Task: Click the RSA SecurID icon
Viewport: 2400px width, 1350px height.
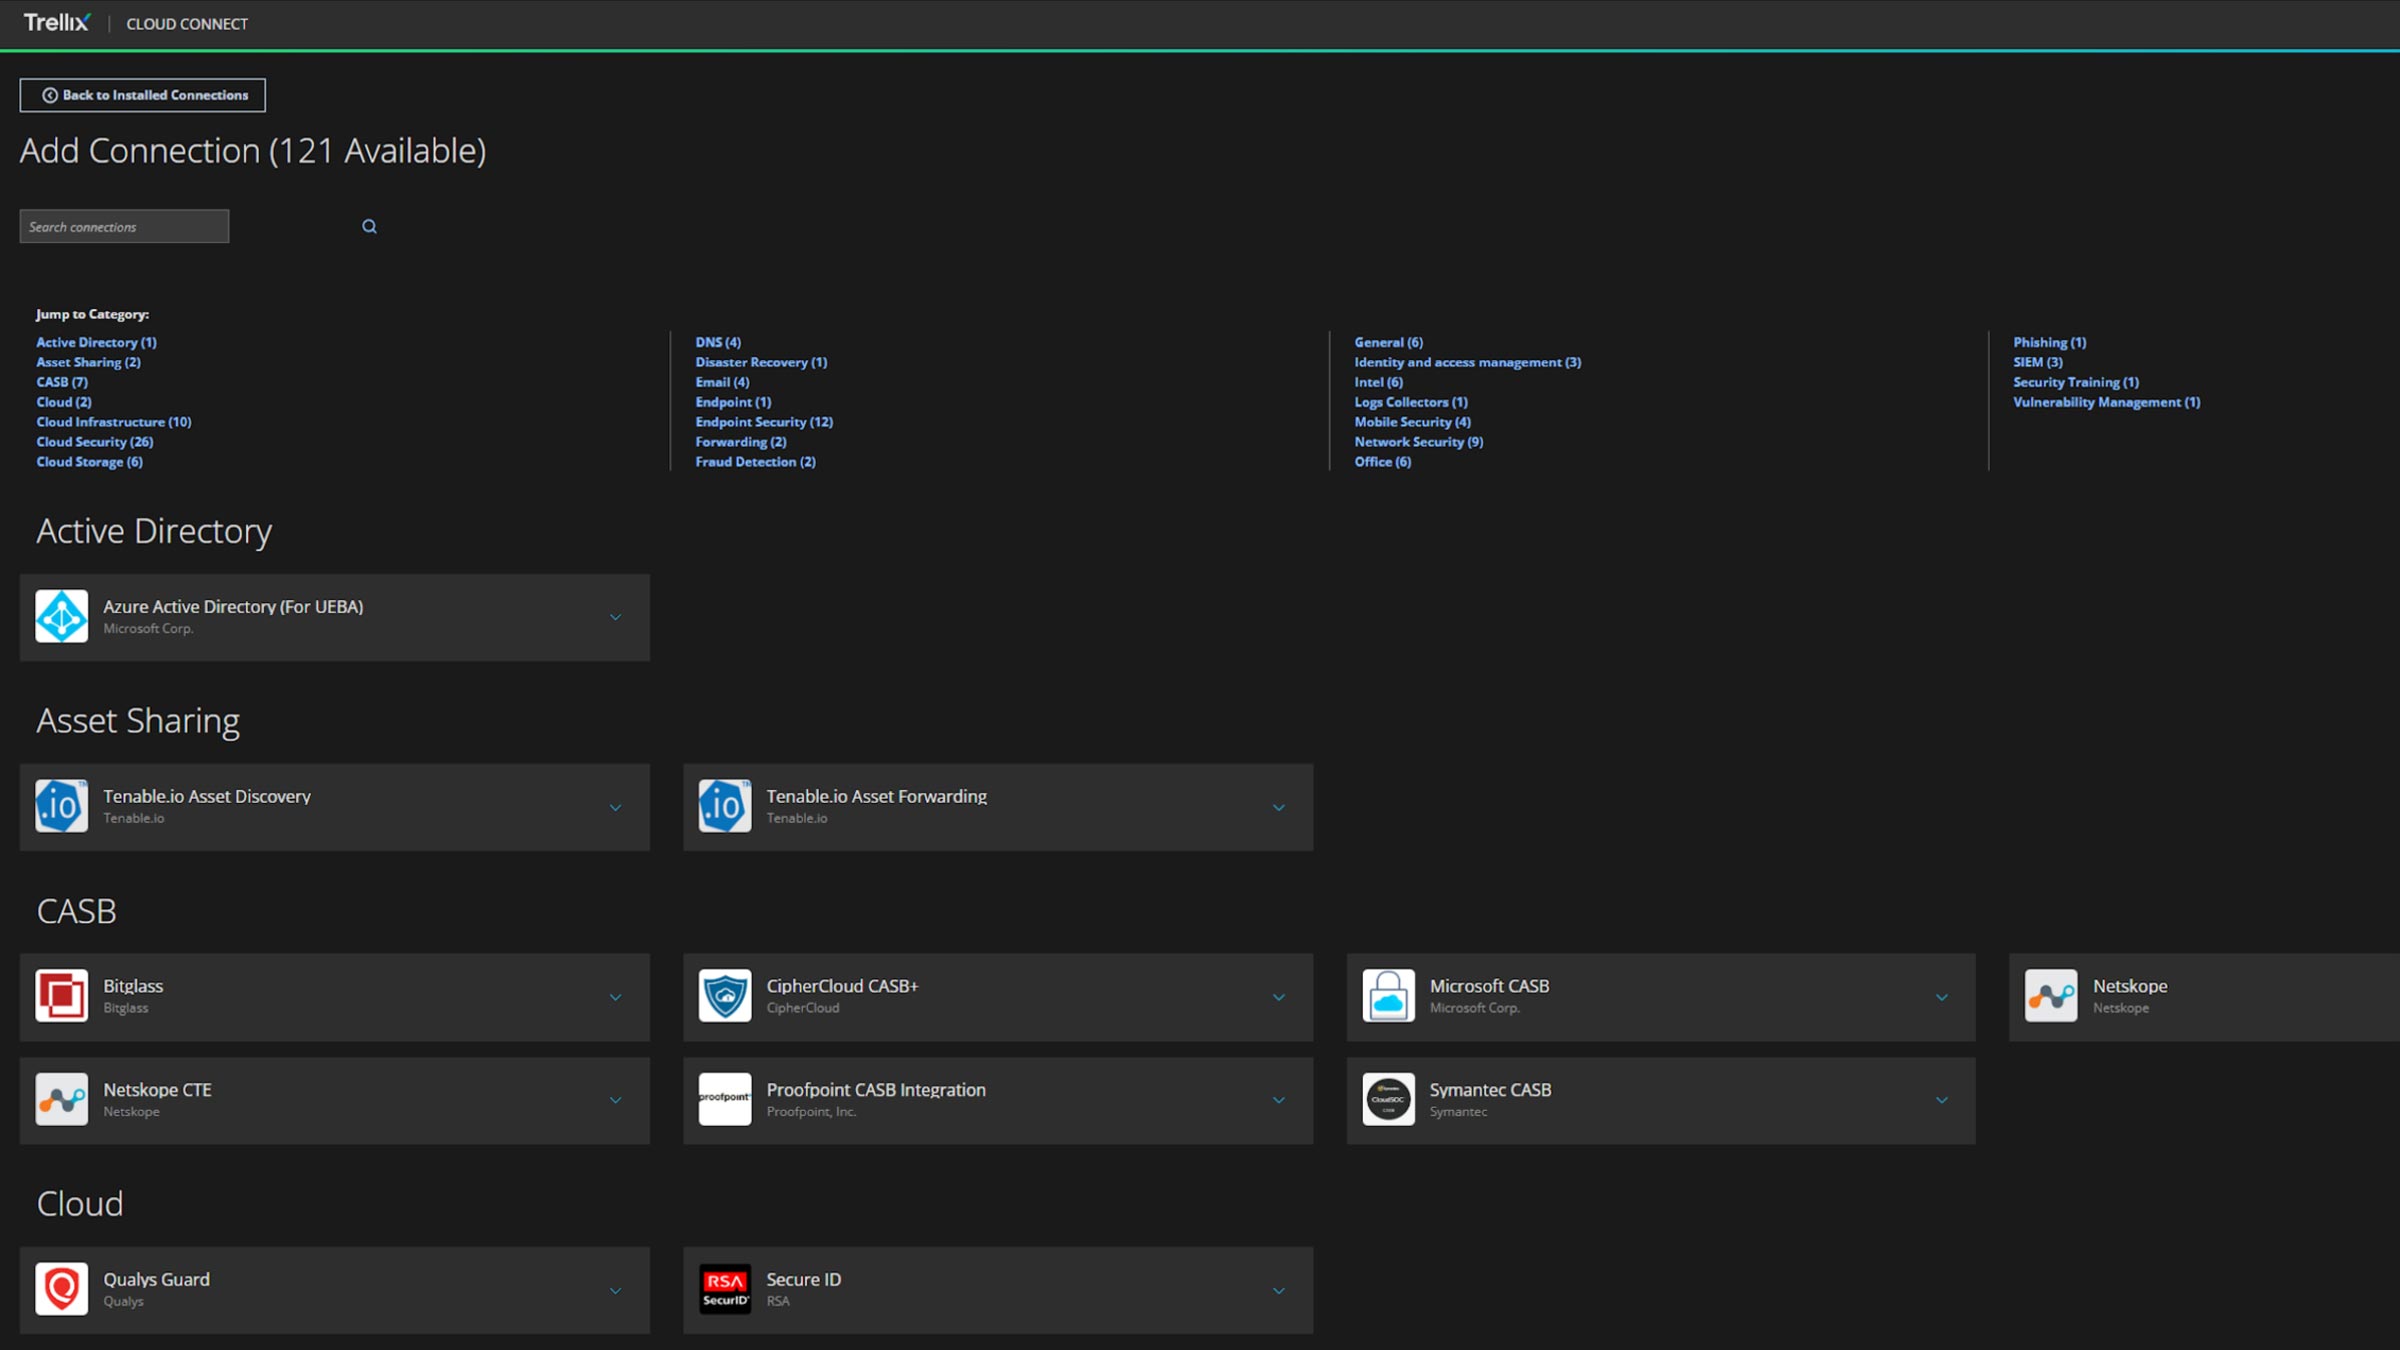Action: tap(725, 1289)
